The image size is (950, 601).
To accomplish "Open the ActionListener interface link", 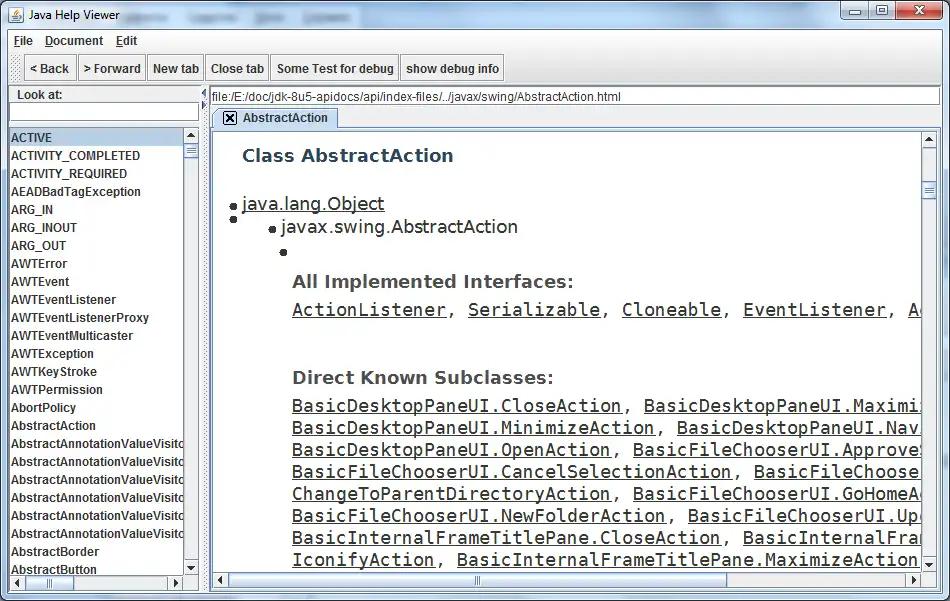I will [x=369, y=310].
